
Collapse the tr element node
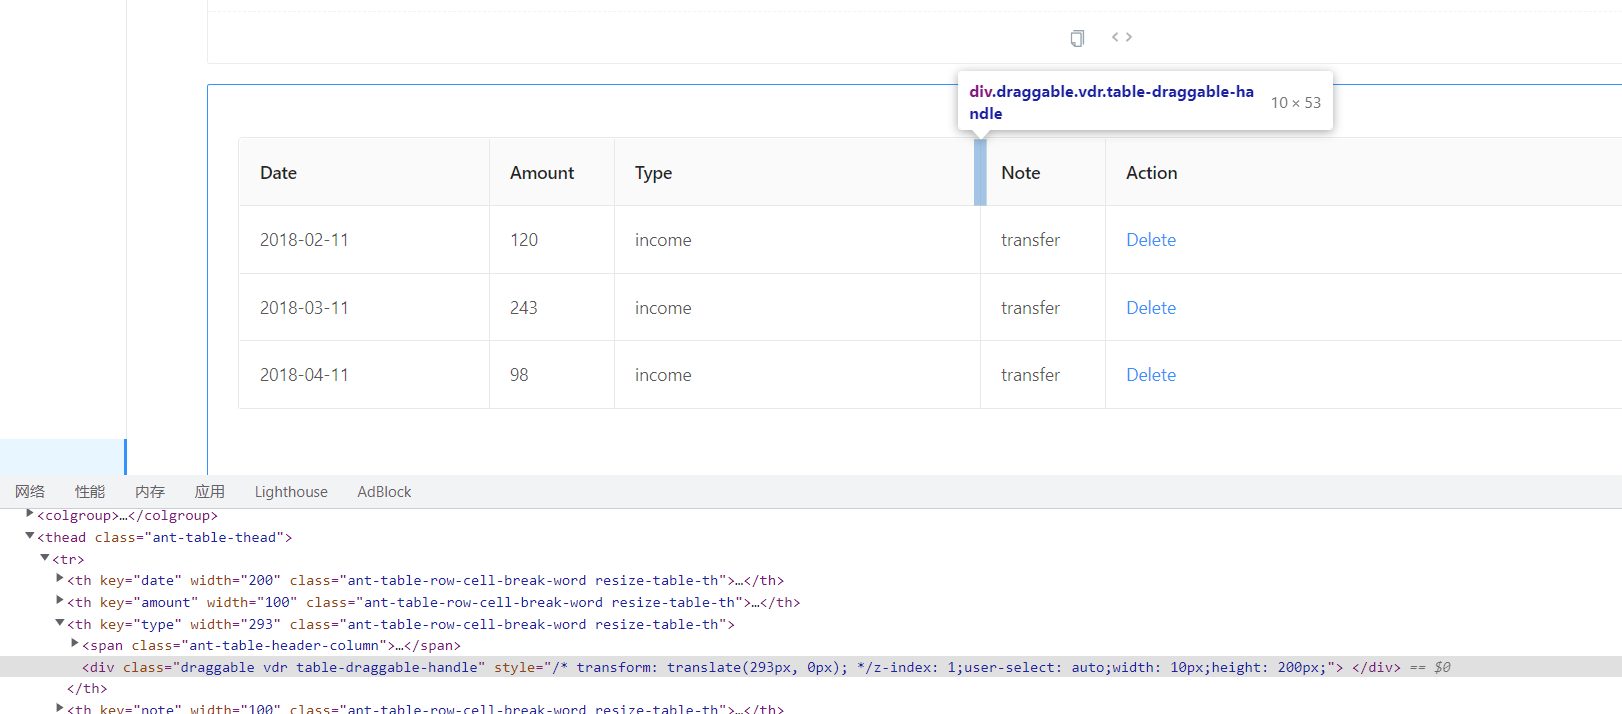[x=45, y=558]
